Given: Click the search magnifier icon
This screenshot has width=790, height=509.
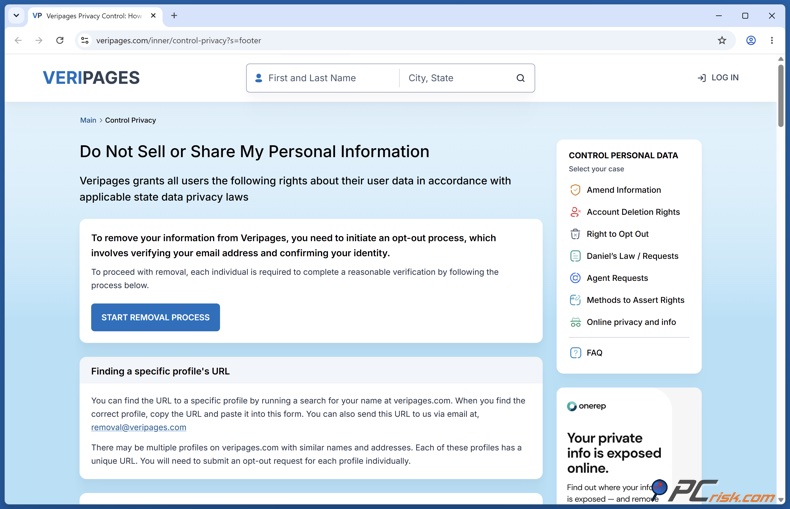Looking at the screenshot, I should [520, 78].
